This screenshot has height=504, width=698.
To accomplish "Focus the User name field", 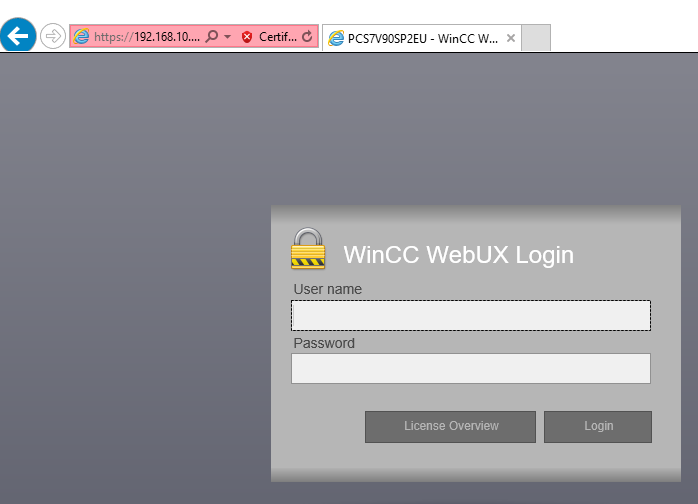I will [x=471, y=316].
